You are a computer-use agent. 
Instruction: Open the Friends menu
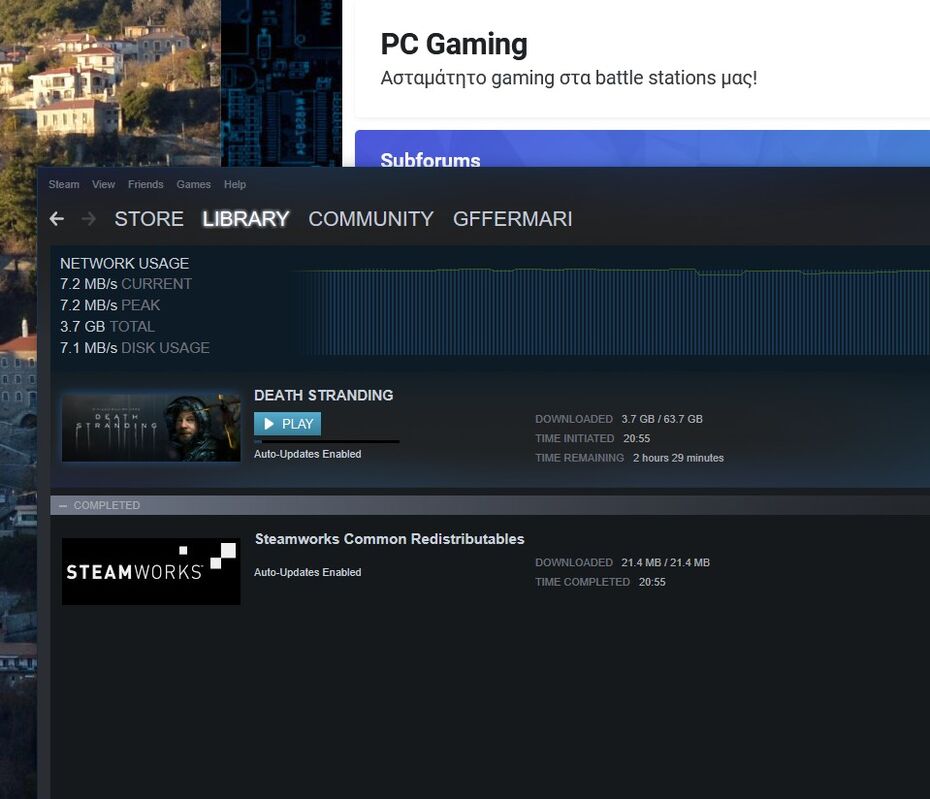point(145,184)
